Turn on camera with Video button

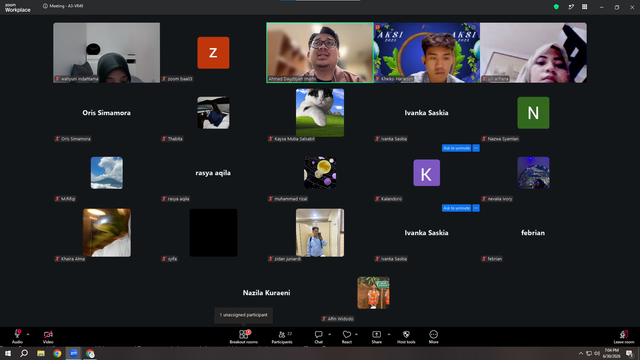click(48, 337)
